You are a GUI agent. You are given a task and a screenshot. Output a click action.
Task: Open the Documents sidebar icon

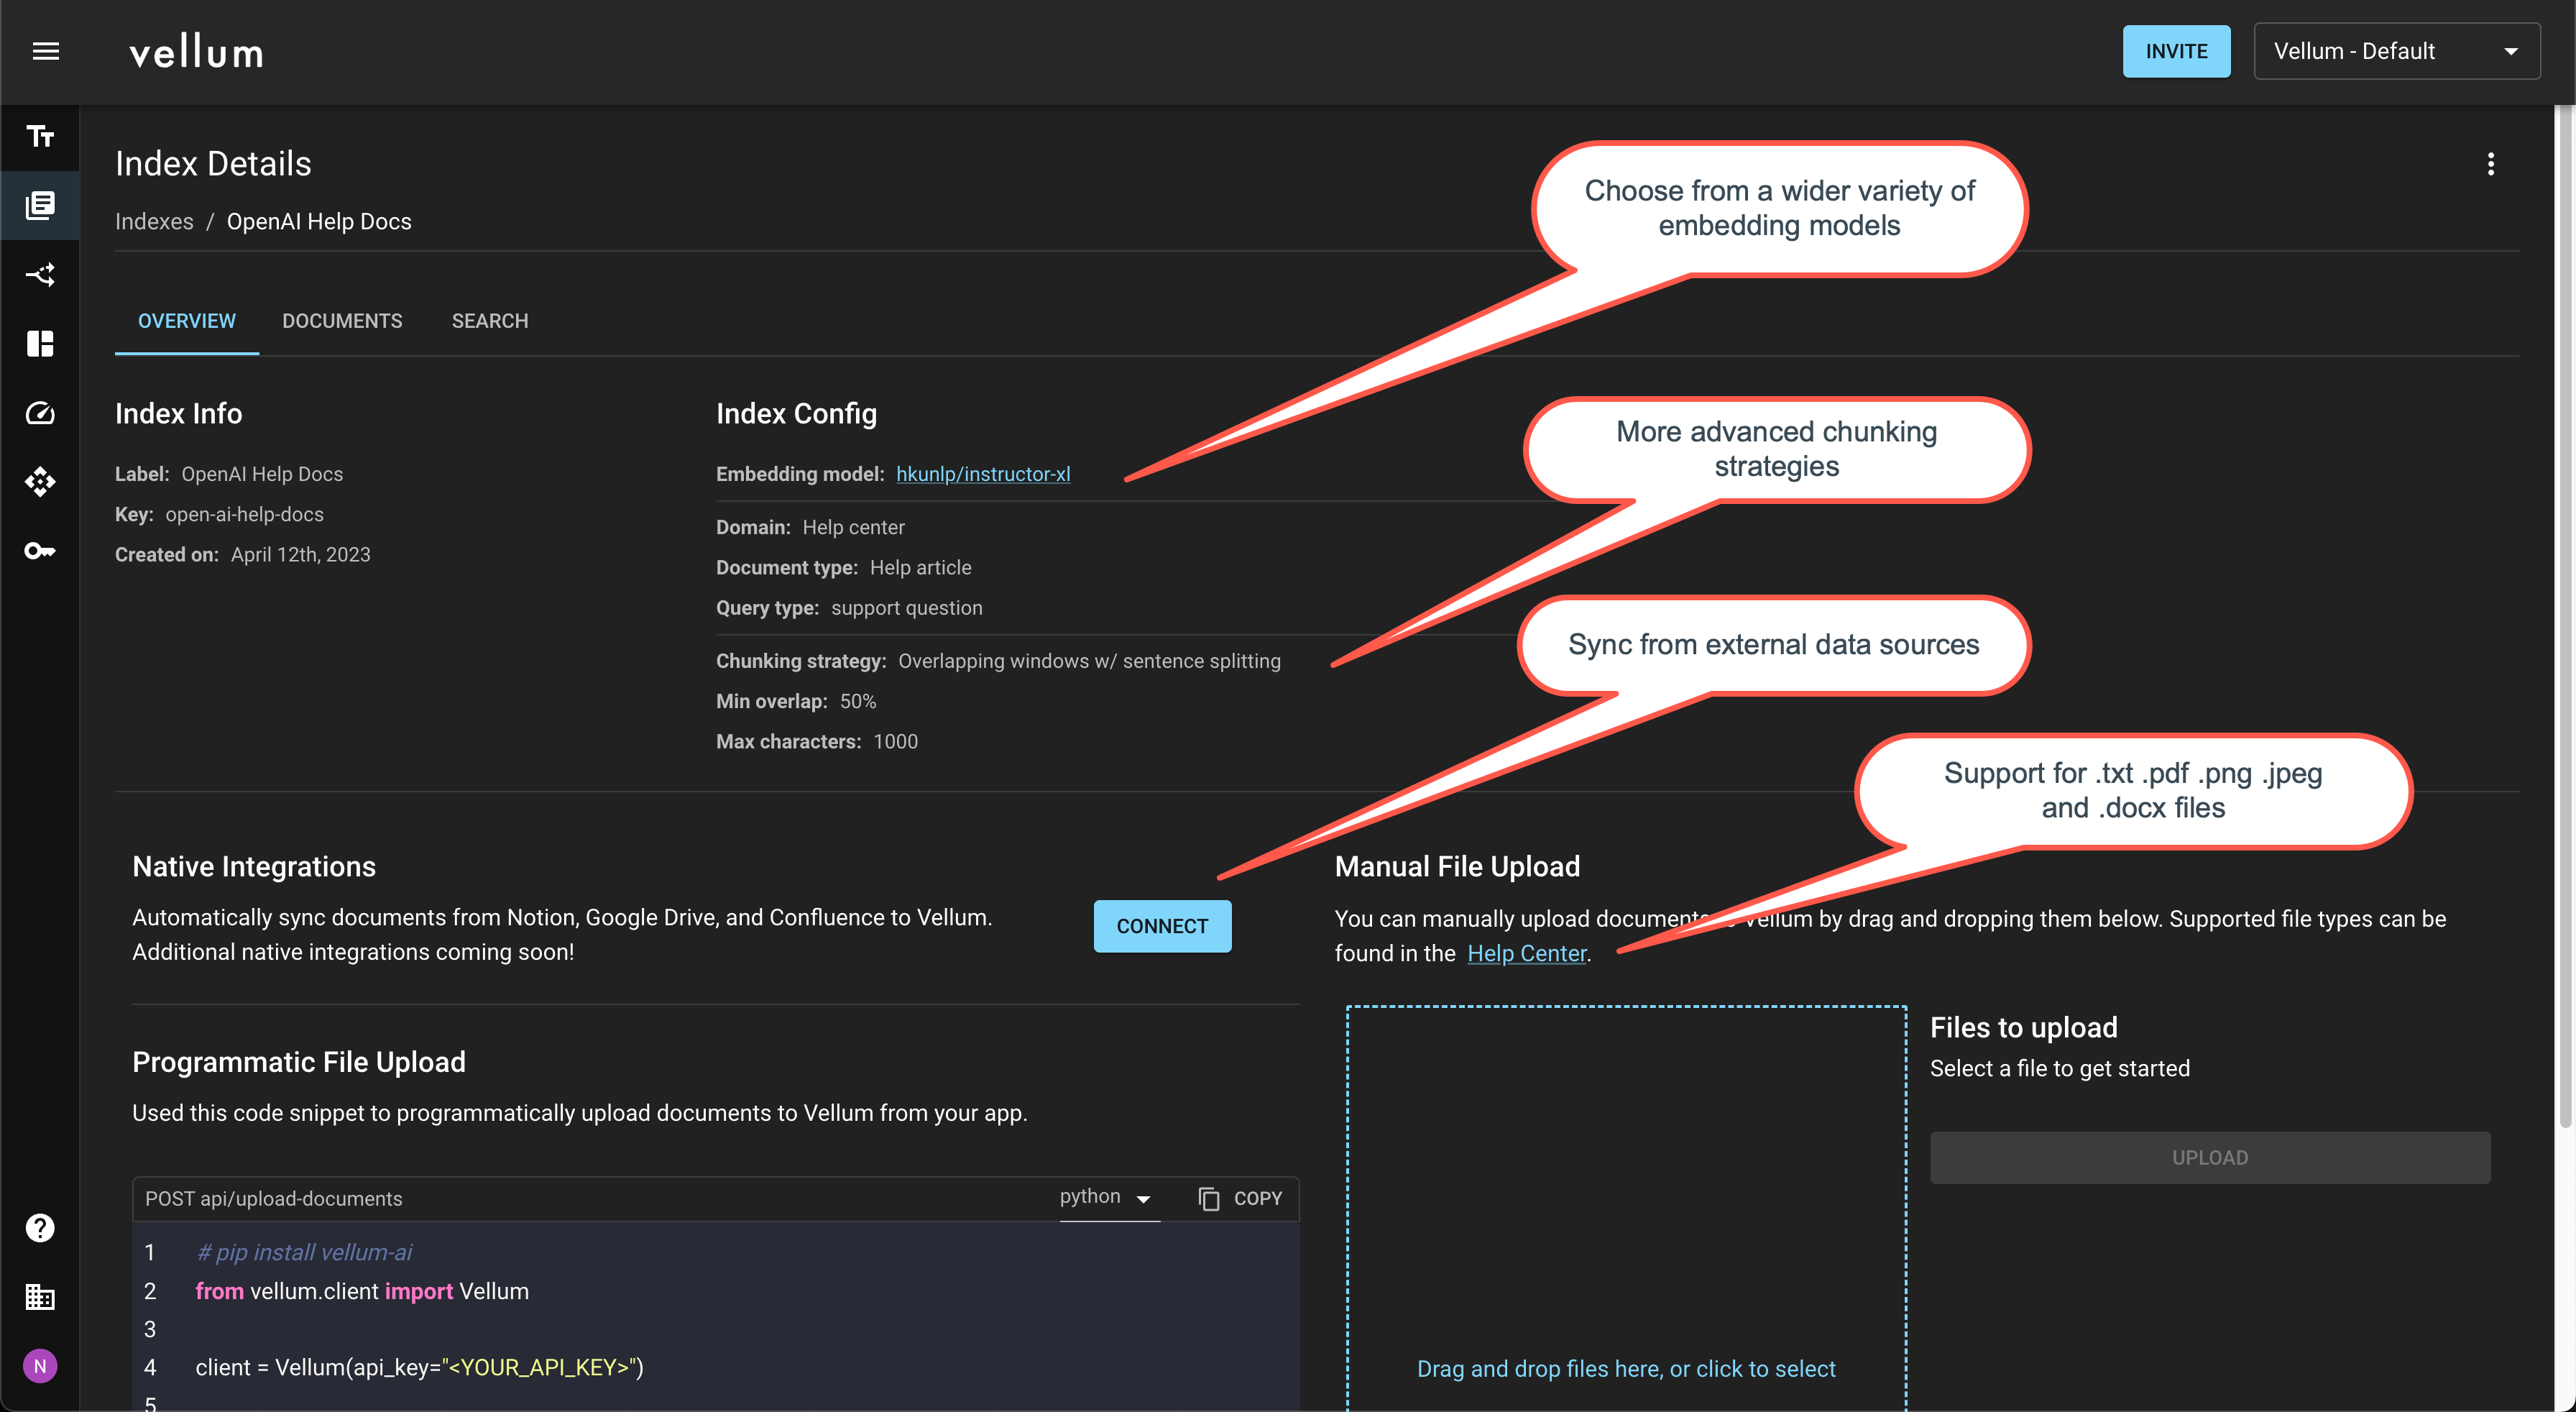[x=40, y=205]
